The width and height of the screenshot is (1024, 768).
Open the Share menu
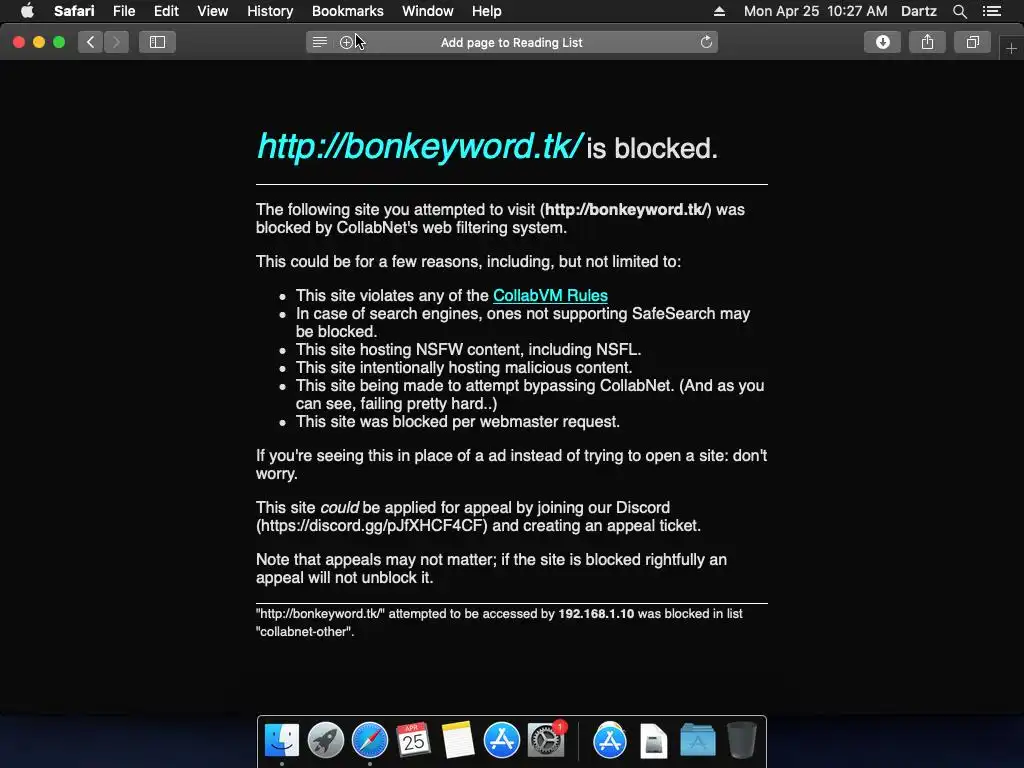[927, 42]
